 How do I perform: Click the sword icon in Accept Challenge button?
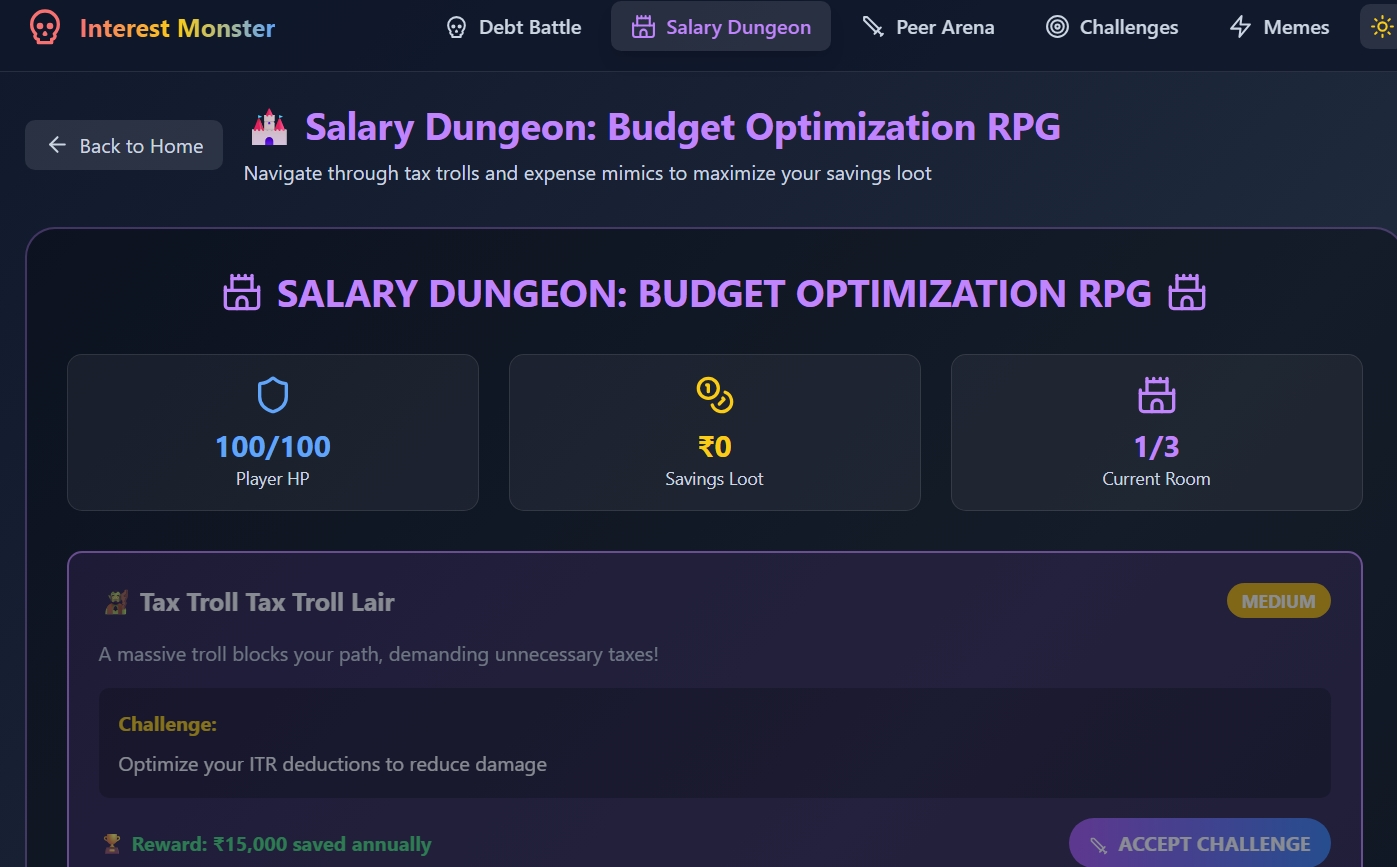tap(1099, 845)
